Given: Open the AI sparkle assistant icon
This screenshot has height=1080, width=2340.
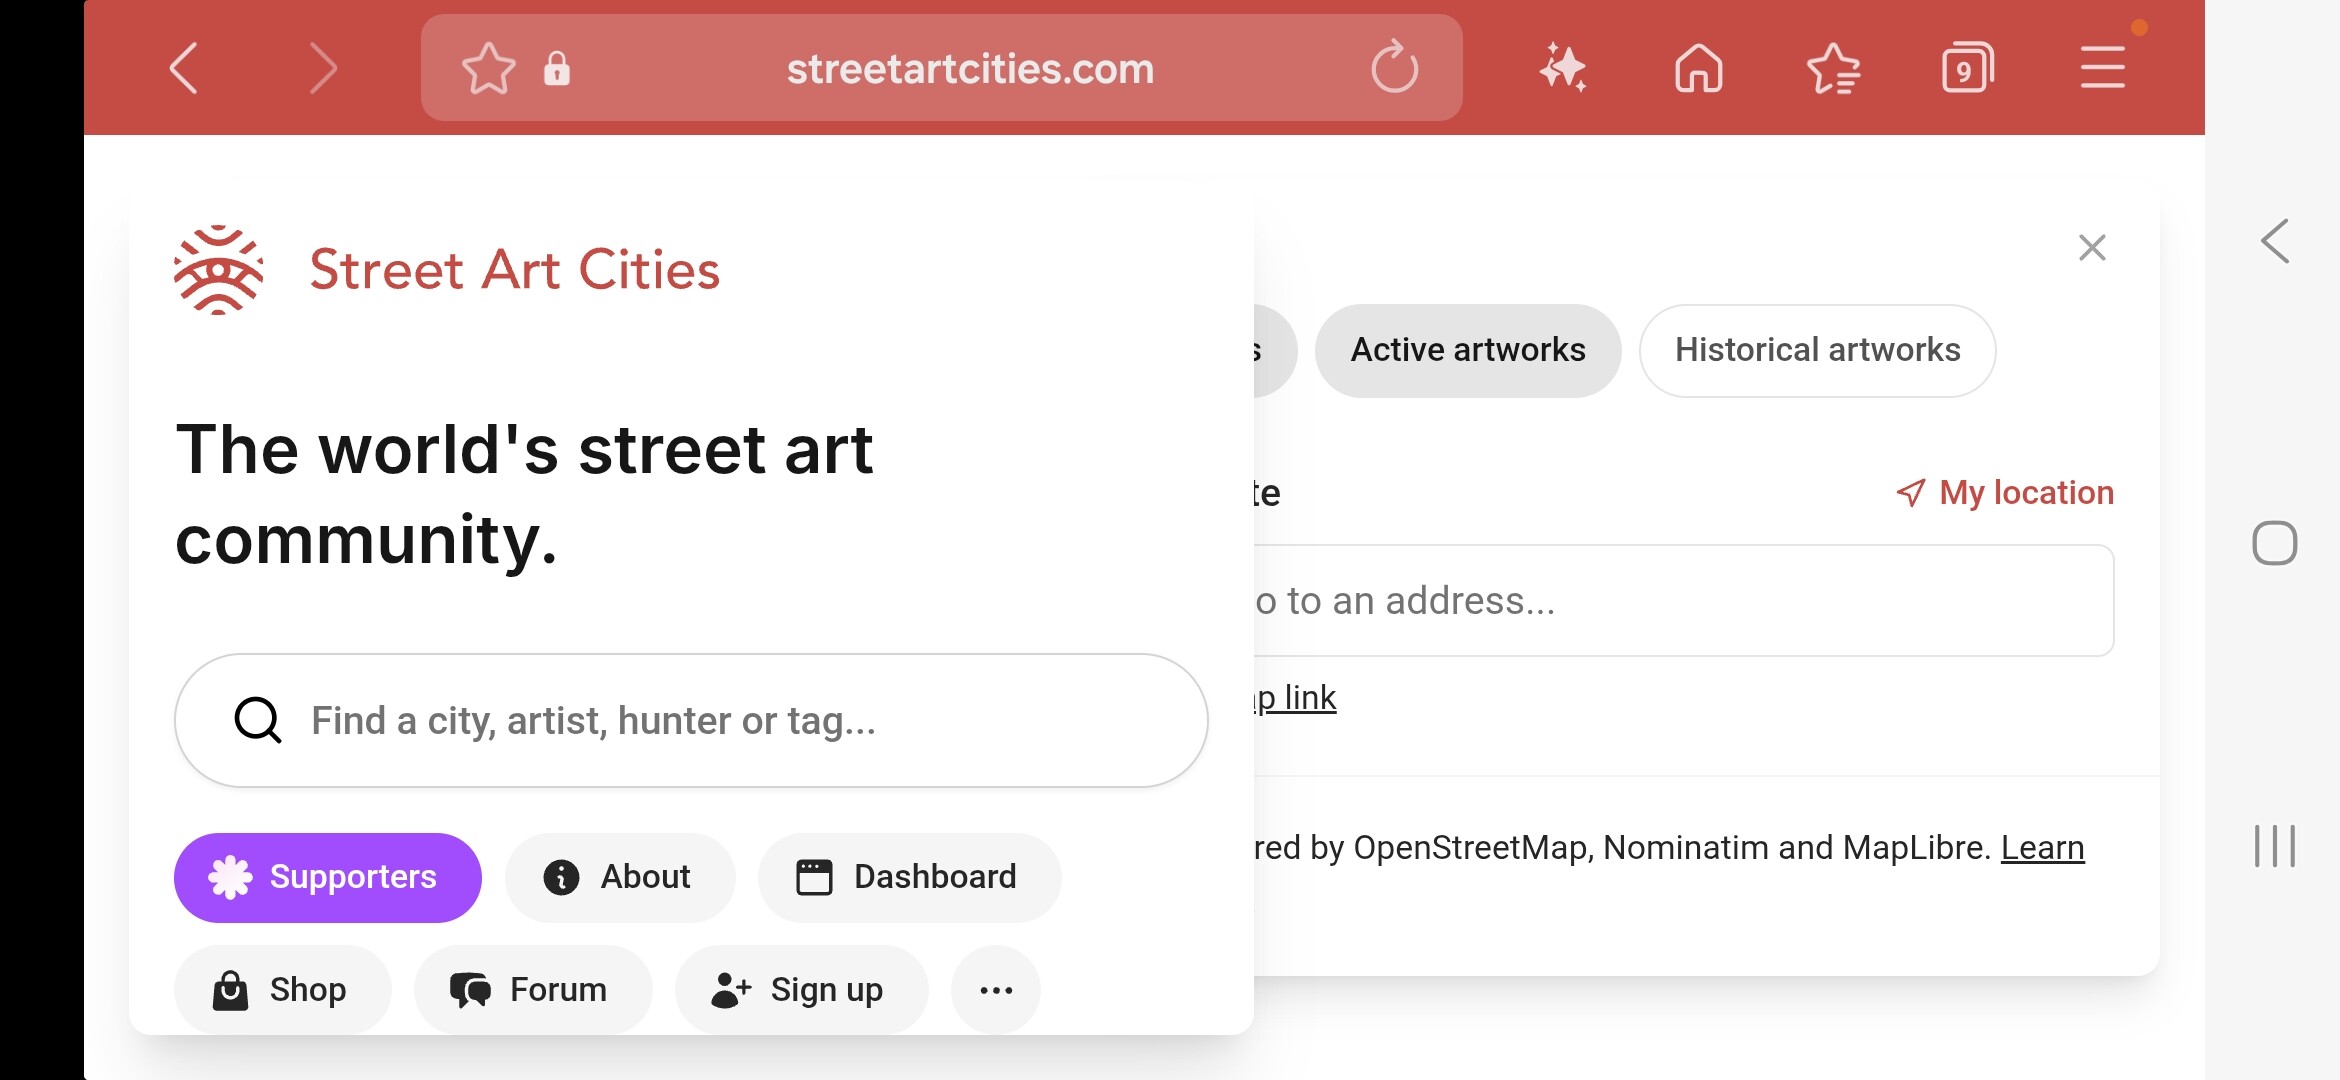Looking at the screenshot, I should pyautogui.click(x=1563, y=68).
